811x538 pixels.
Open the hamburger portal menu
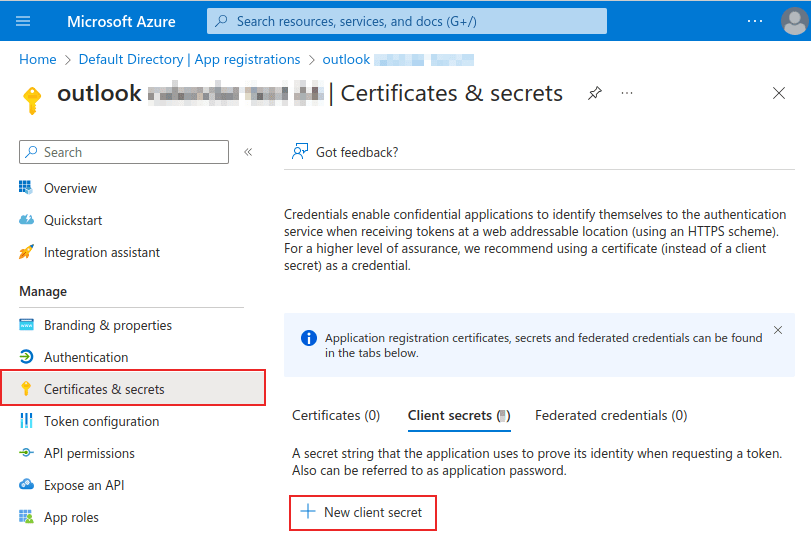23,21
